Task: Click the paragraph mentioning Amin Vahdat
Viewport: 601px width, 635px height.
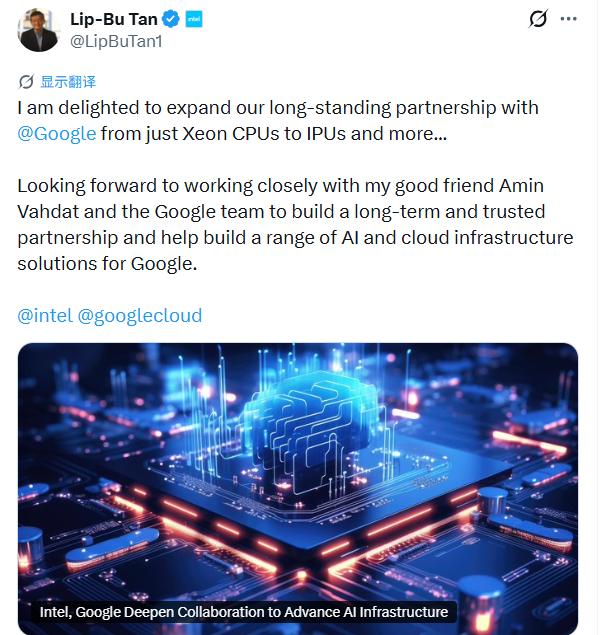Action: click(x=295, y=225)
